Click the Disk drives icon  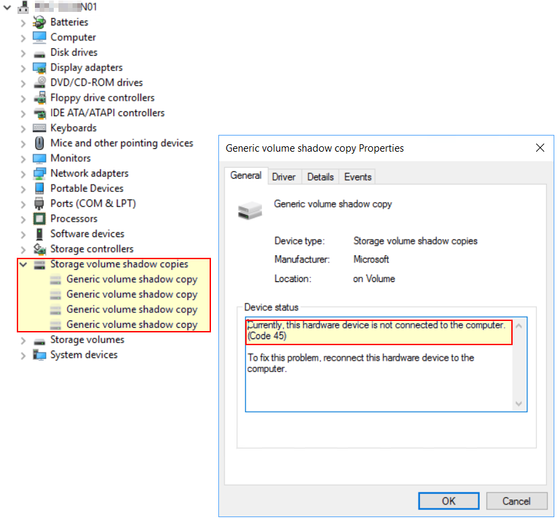[x=39, y=54]
